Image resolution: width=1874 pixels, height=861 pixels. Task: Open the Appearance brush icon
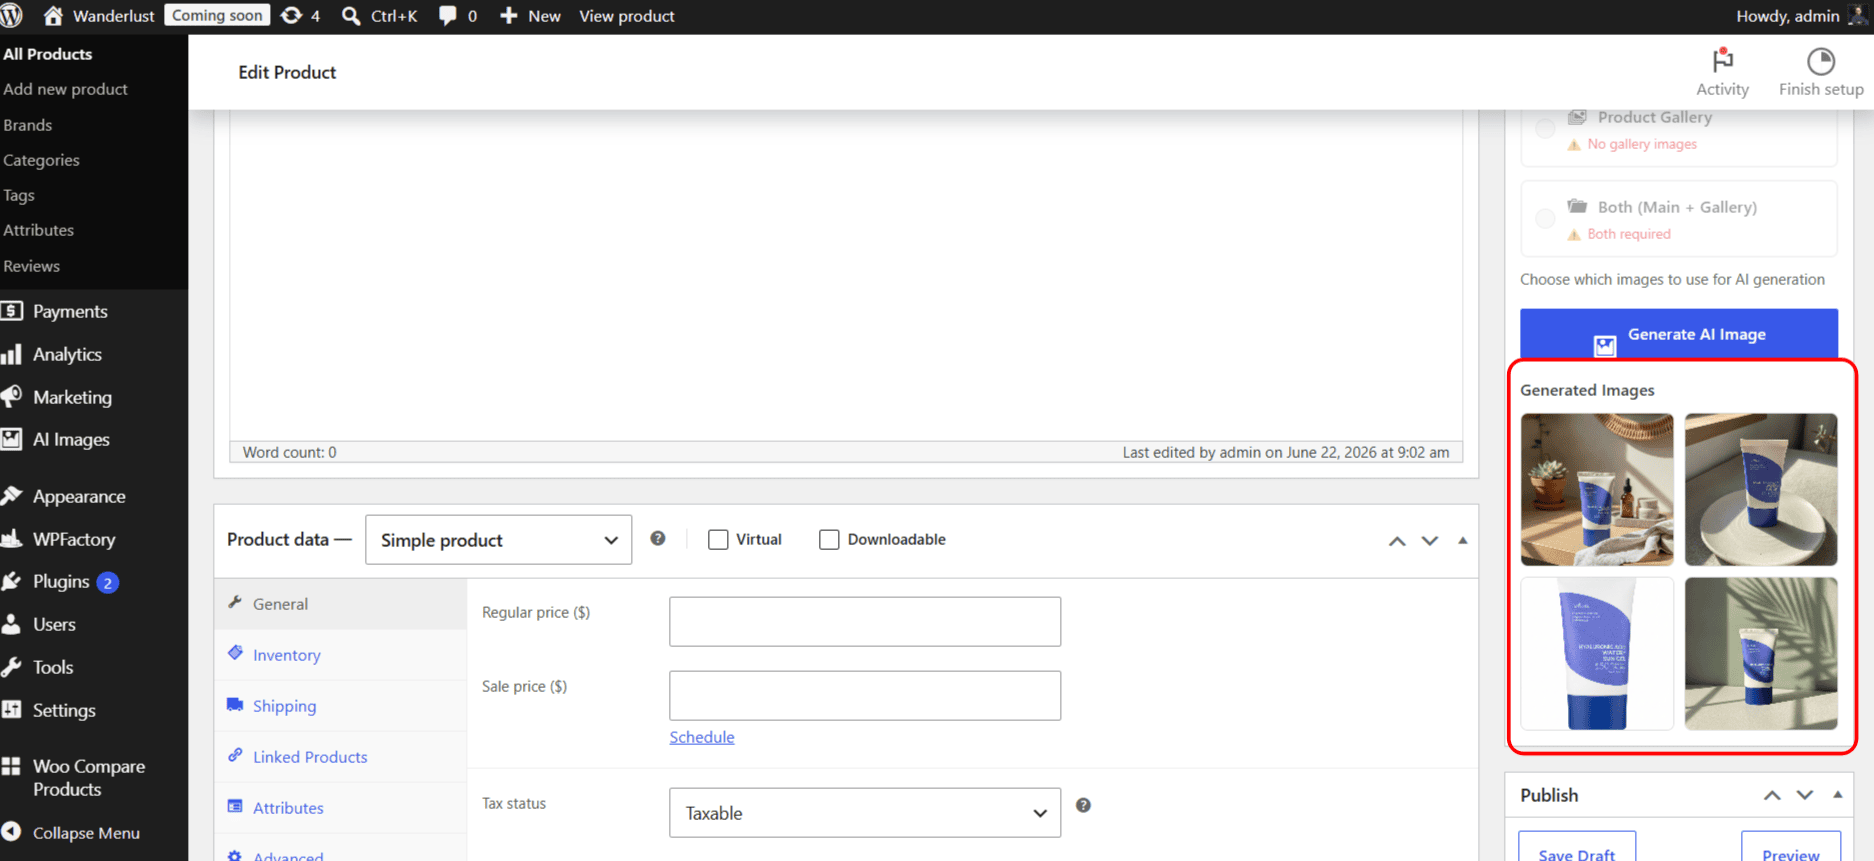pos(12,496)
